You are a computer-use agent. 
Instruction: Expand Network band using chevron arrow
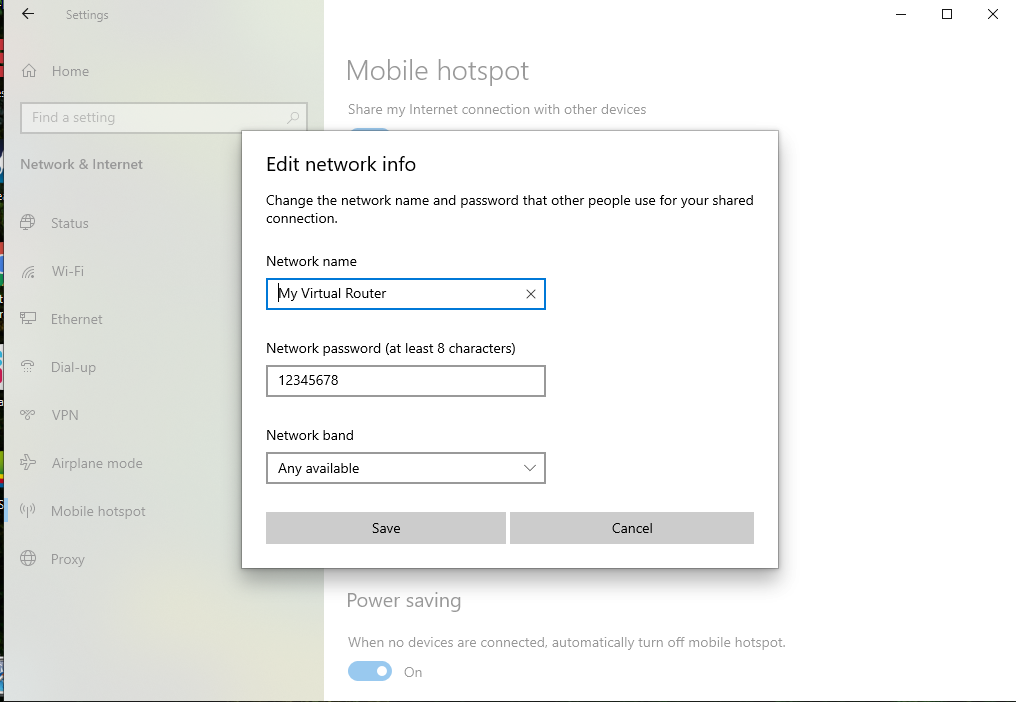point(530,468)
